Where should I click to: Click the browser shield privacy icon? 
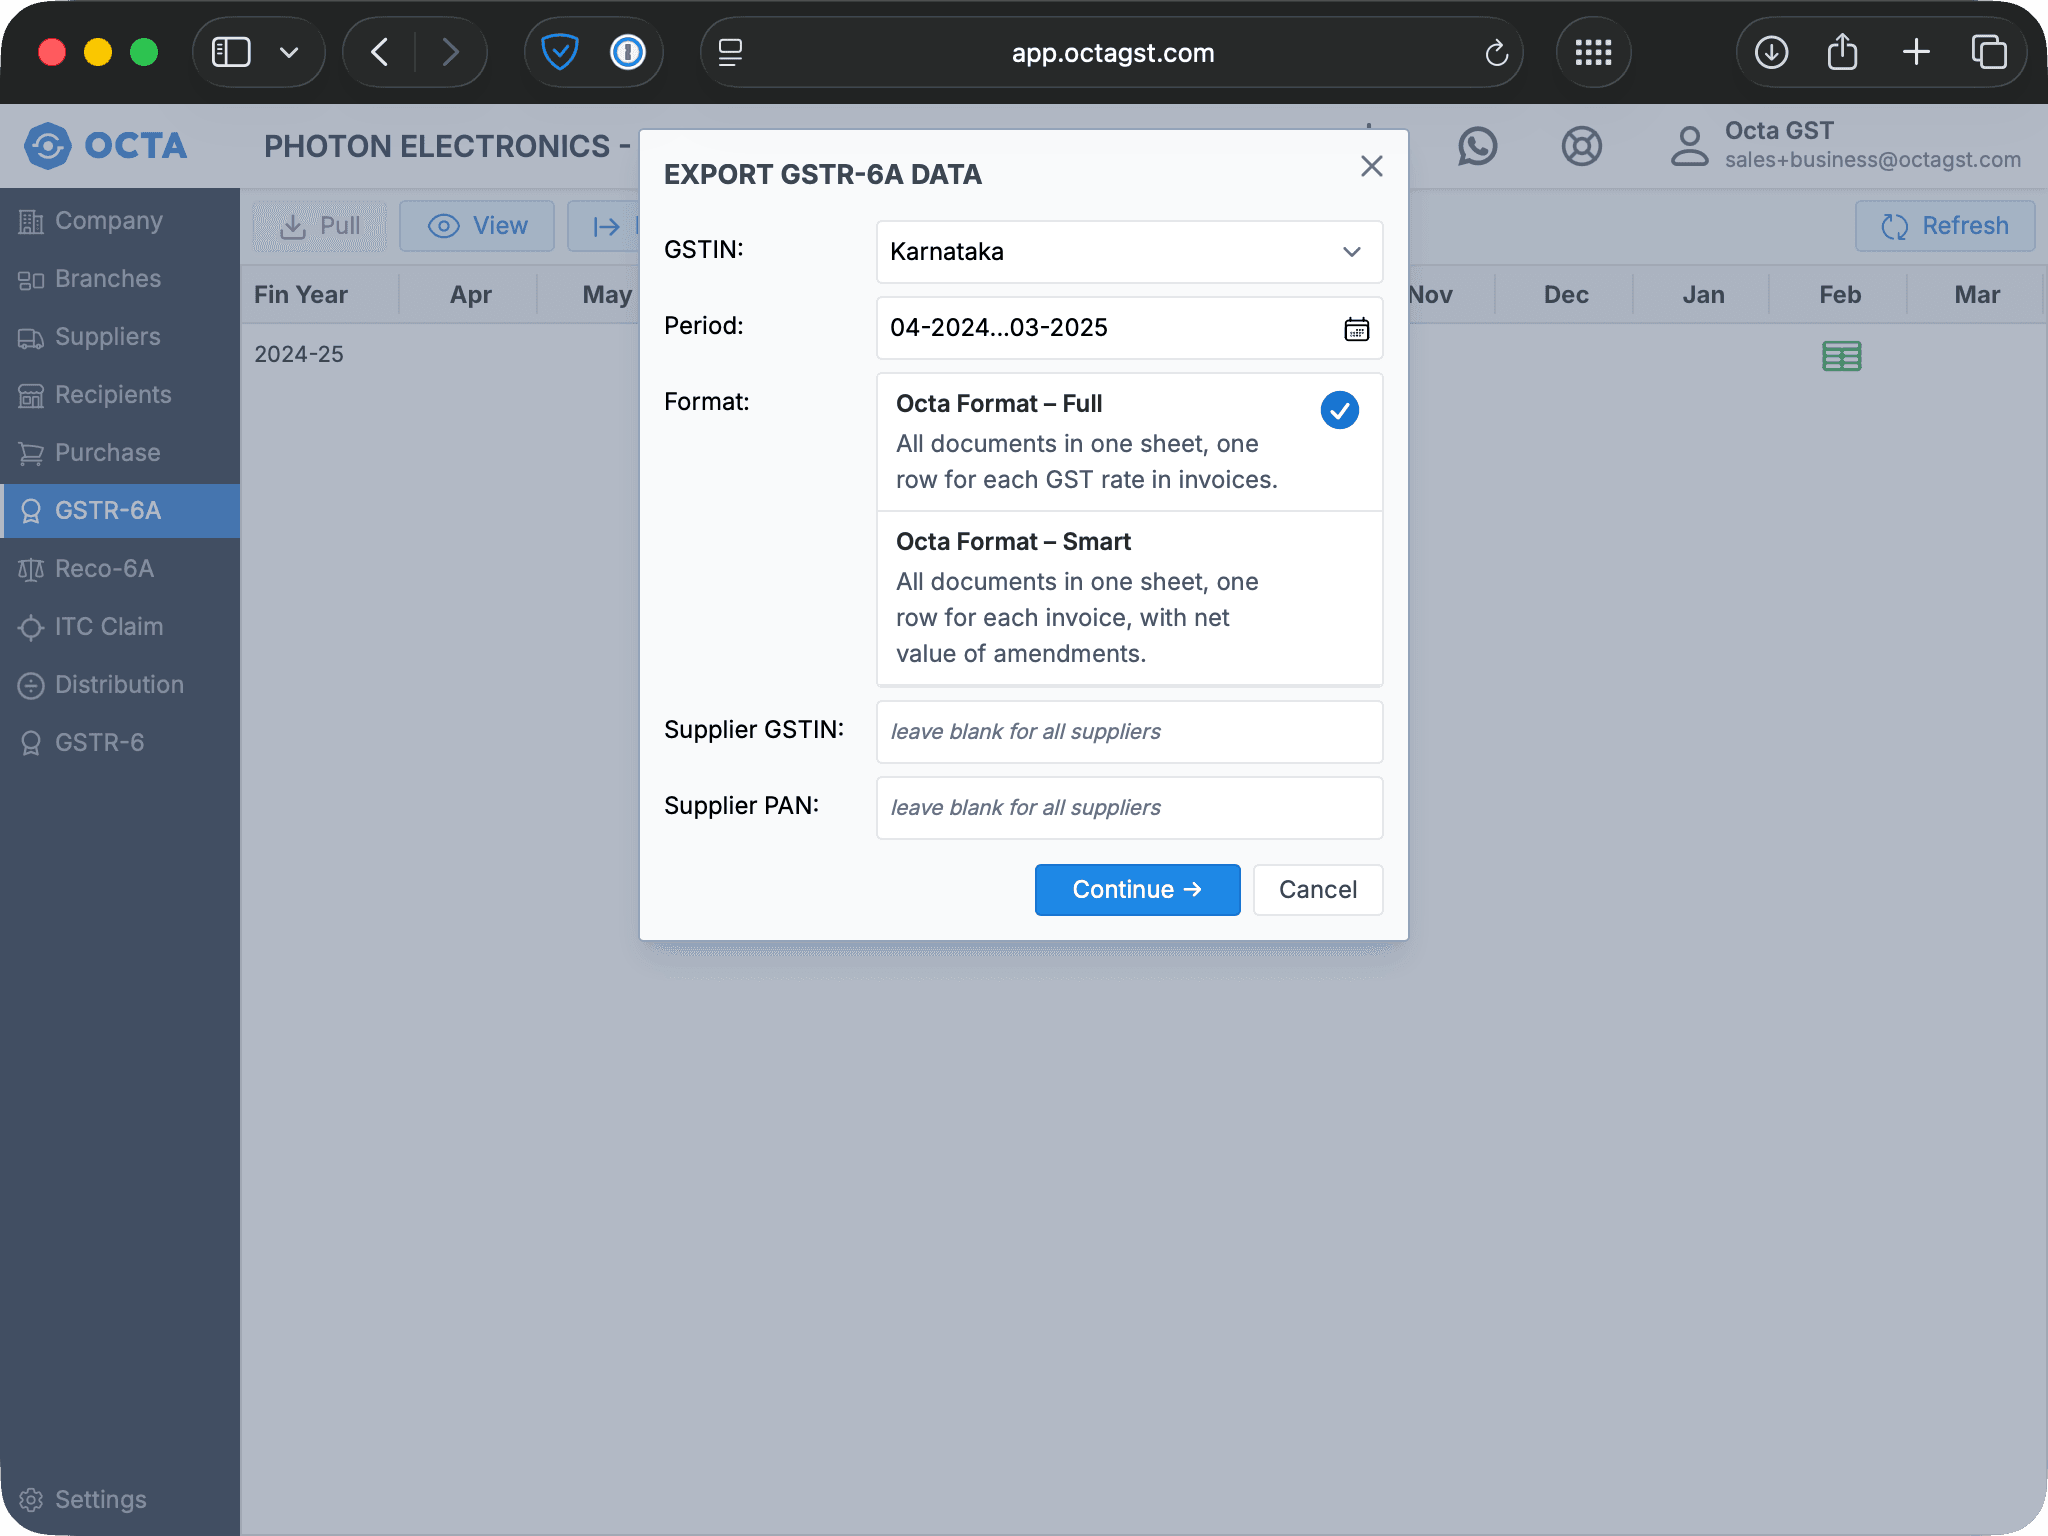click(x=560, y=52)
